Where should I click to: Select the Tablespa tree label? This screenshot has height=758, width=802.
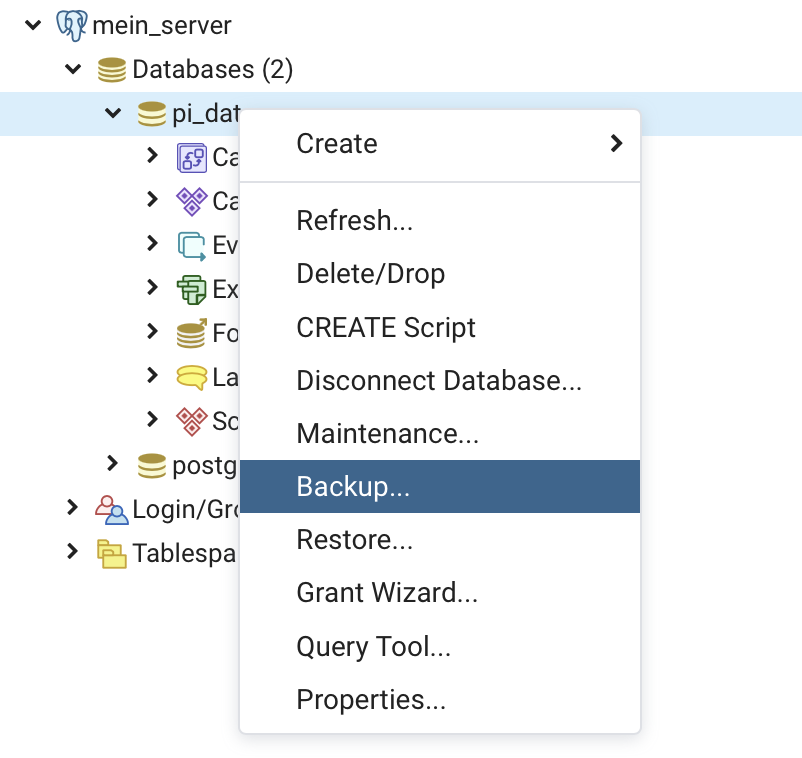click(x=185, y=554)
